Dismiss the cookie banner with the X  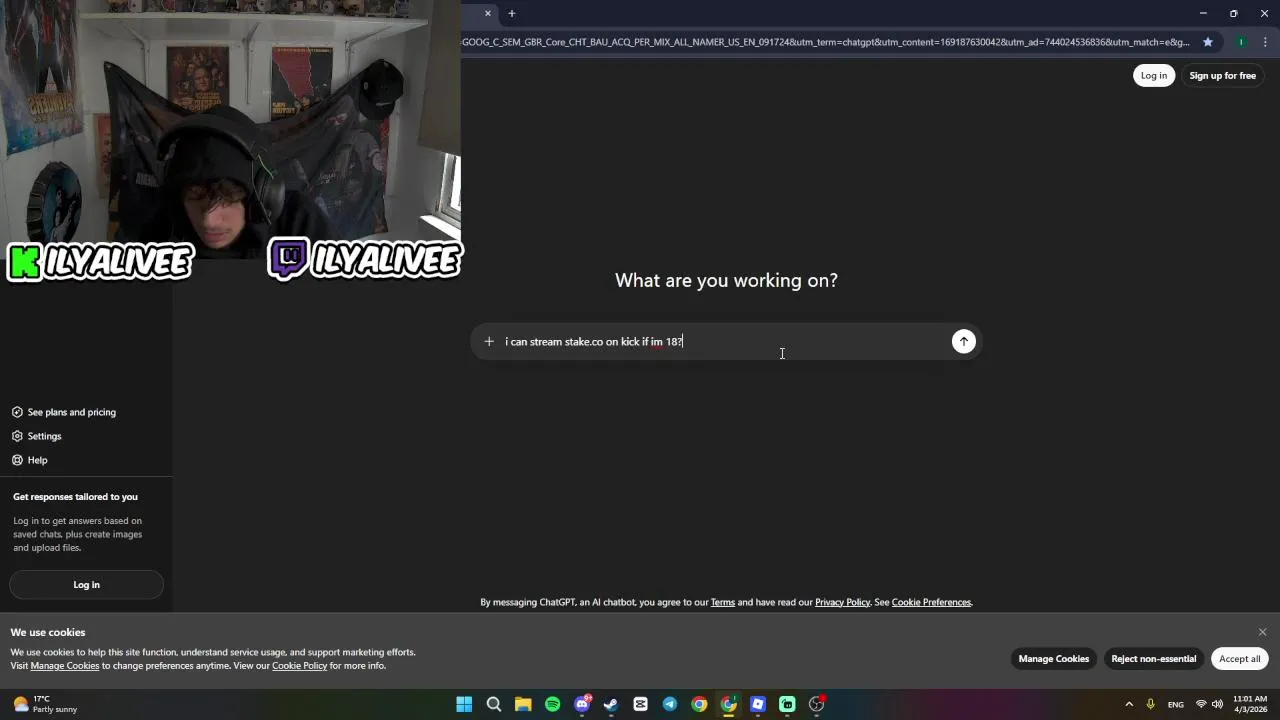pos(1262,632)
